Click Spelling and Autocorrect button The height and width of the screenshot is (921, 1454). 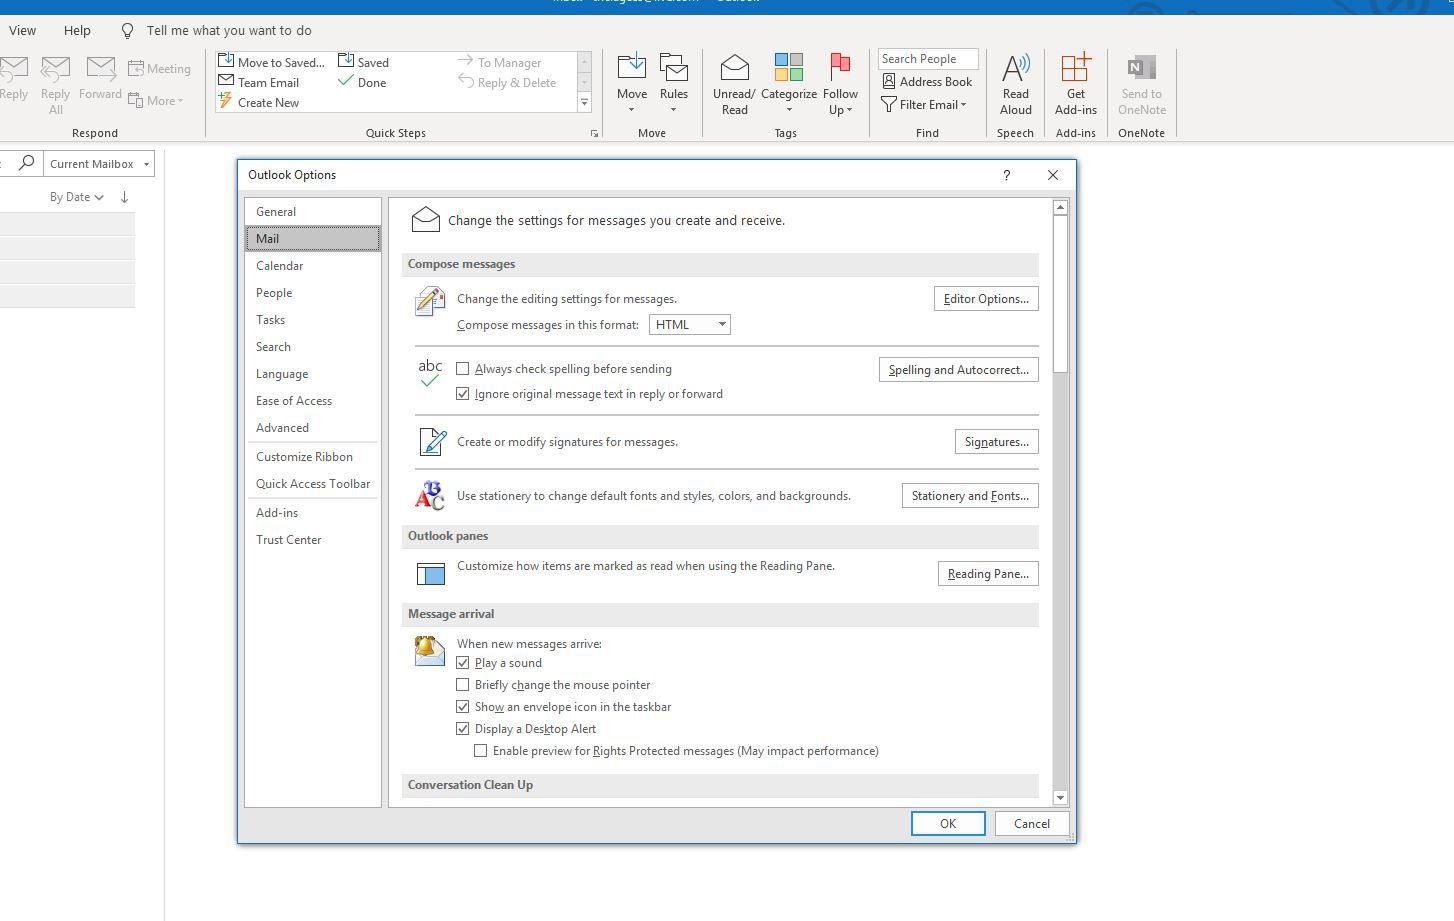(x=958, y=370)
